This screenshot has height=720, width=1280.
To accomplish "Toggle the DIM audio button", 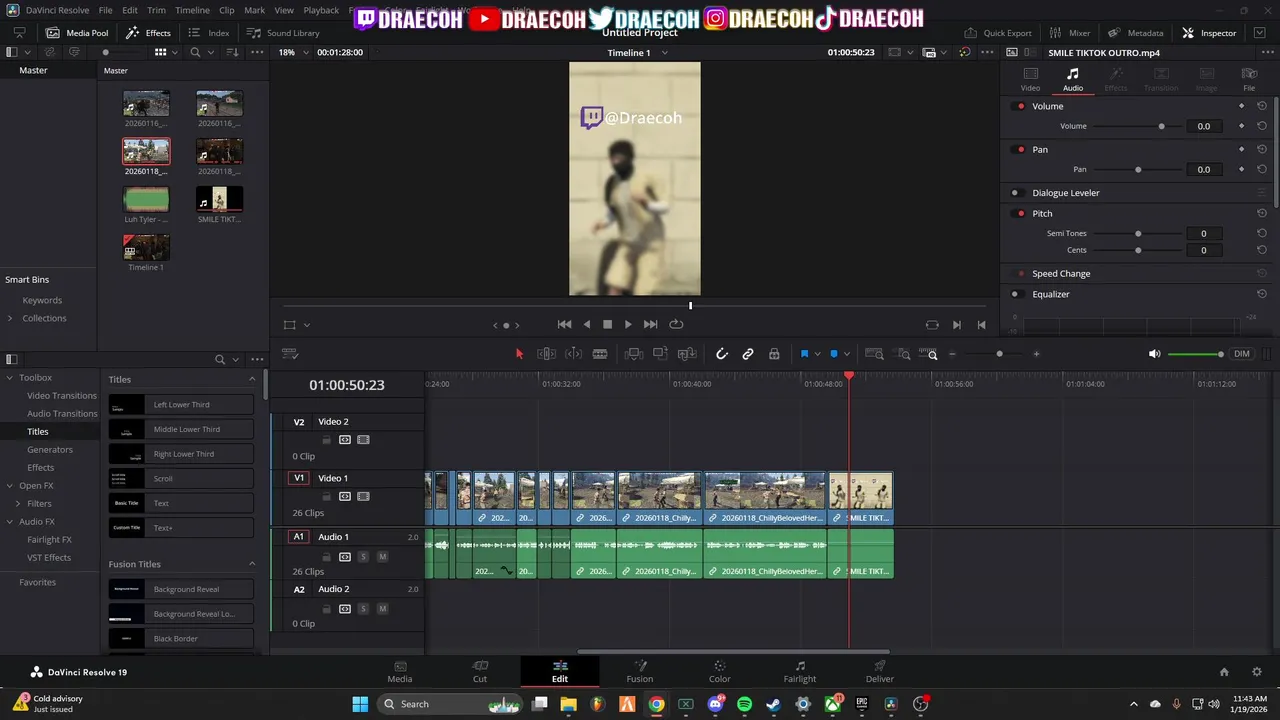I will pyautogui.click(x=1242, y=354).
